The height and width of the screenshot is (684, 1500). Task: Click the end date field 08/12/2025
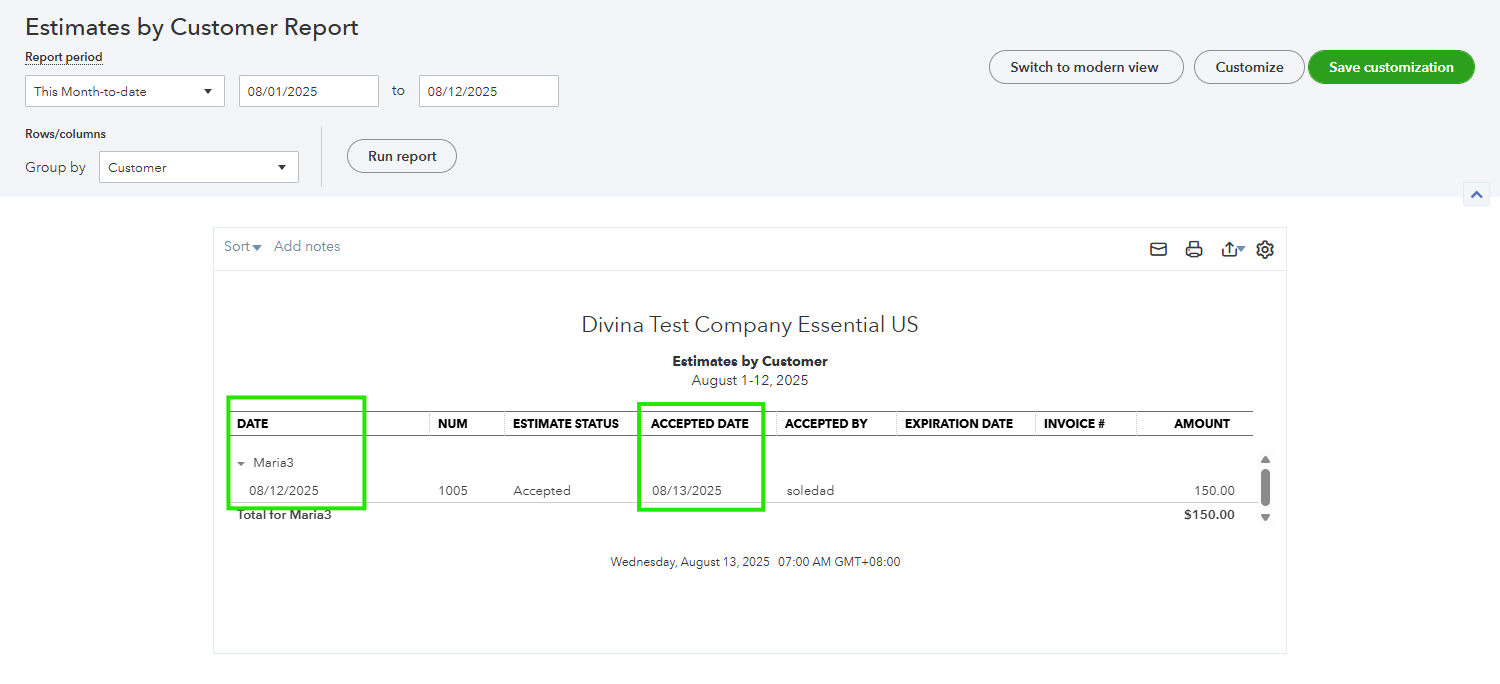pyautogui.click(x=489, y=91)
